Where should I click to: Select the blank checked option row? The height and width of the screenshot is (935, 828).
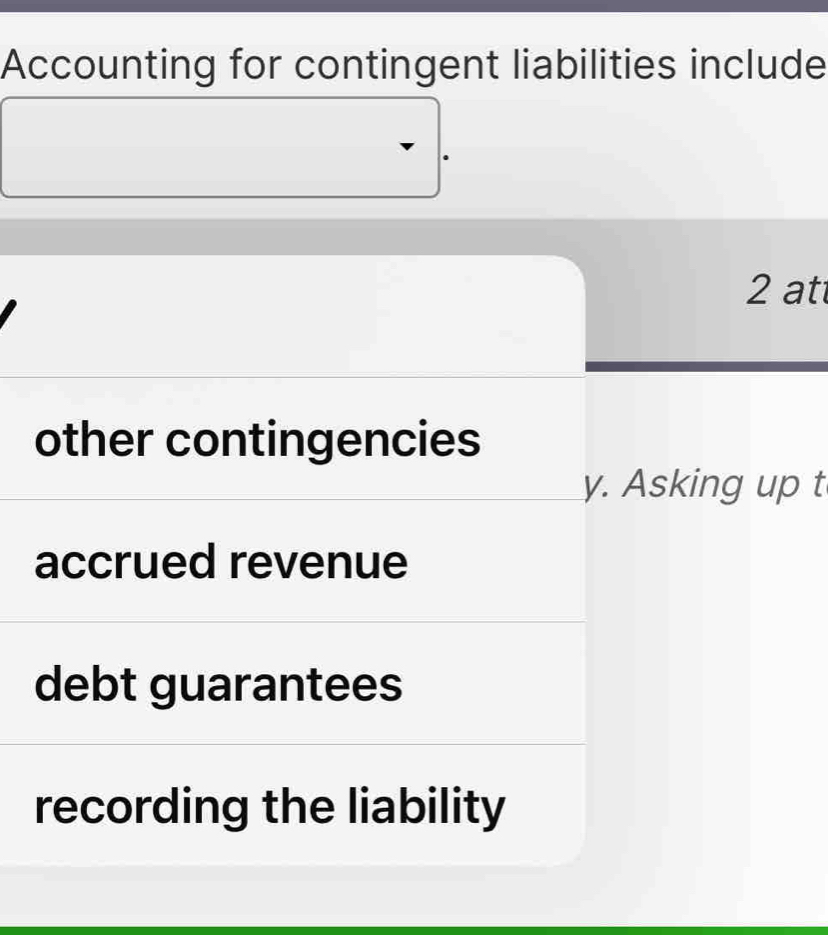click(290, 317)
